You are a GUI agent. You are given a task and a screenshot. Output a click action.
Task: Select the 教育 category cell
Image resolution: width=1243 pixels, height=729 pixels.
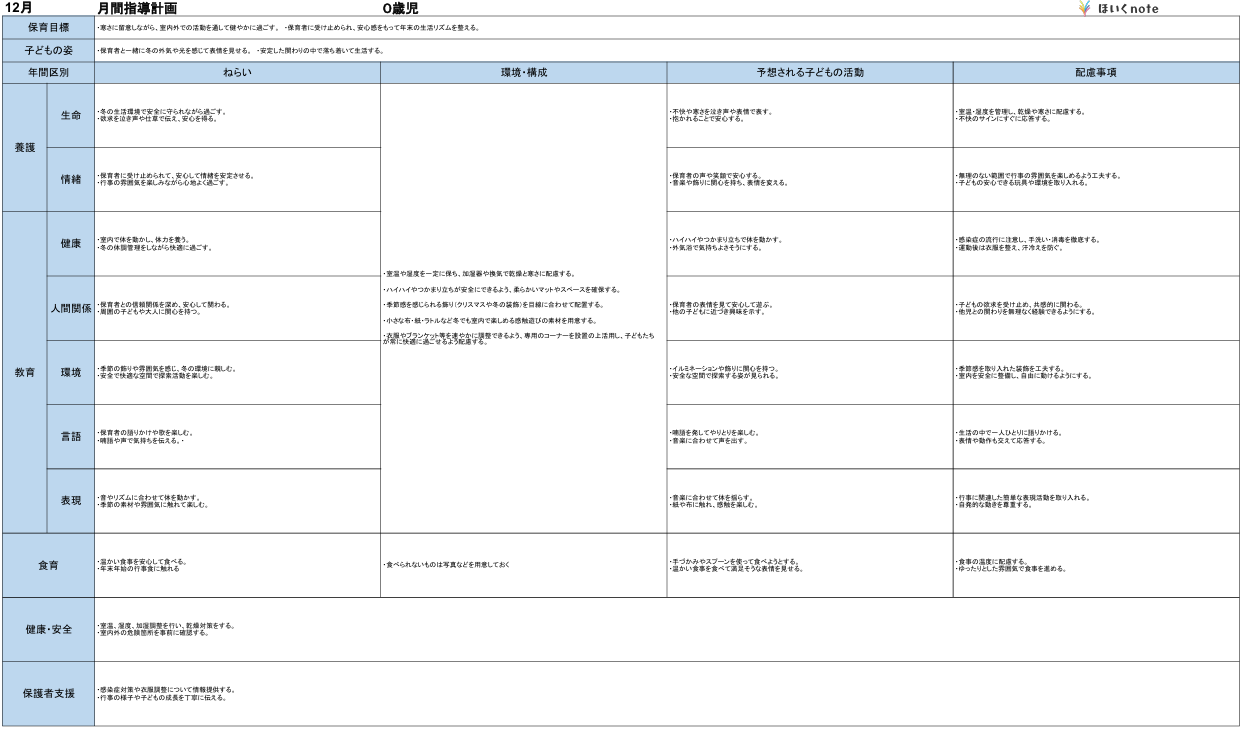point(24,372)
